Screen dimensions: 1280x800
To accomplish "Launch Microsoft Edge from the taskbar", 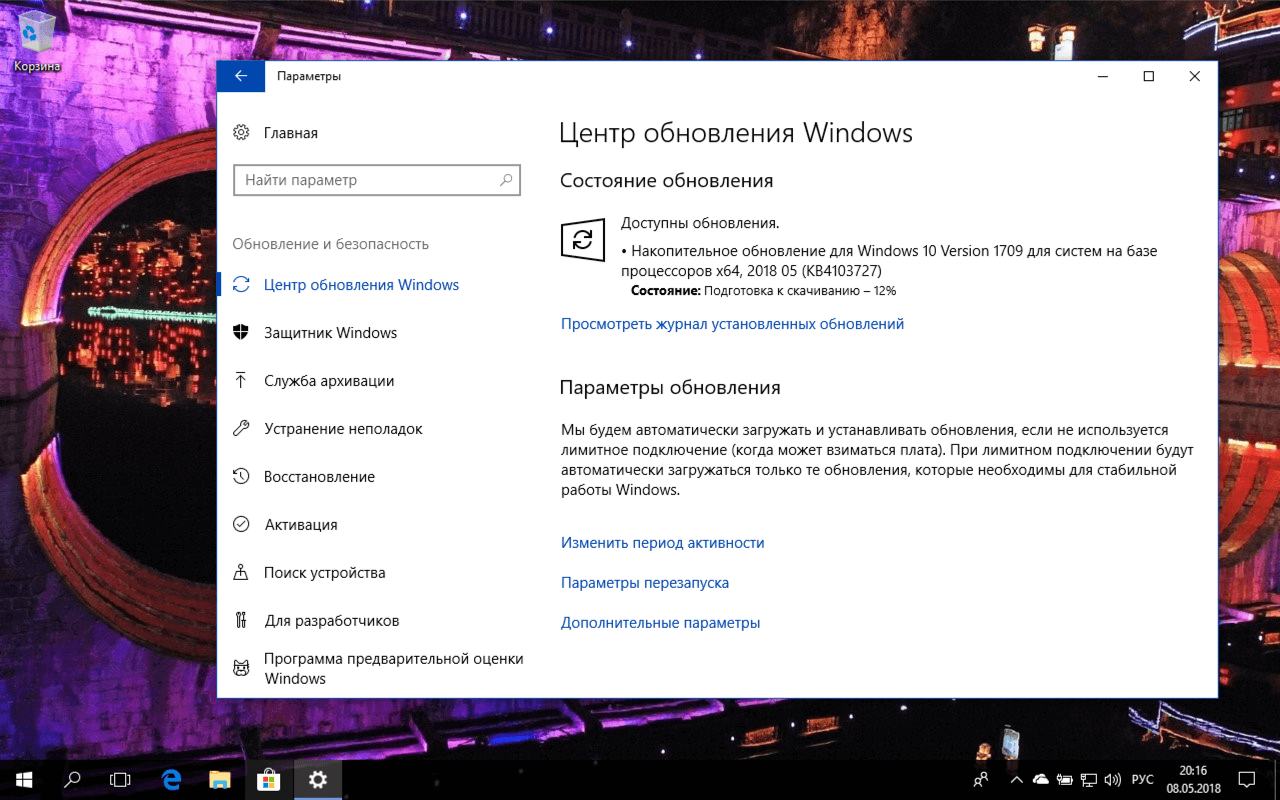I will (x=170, y=779).
